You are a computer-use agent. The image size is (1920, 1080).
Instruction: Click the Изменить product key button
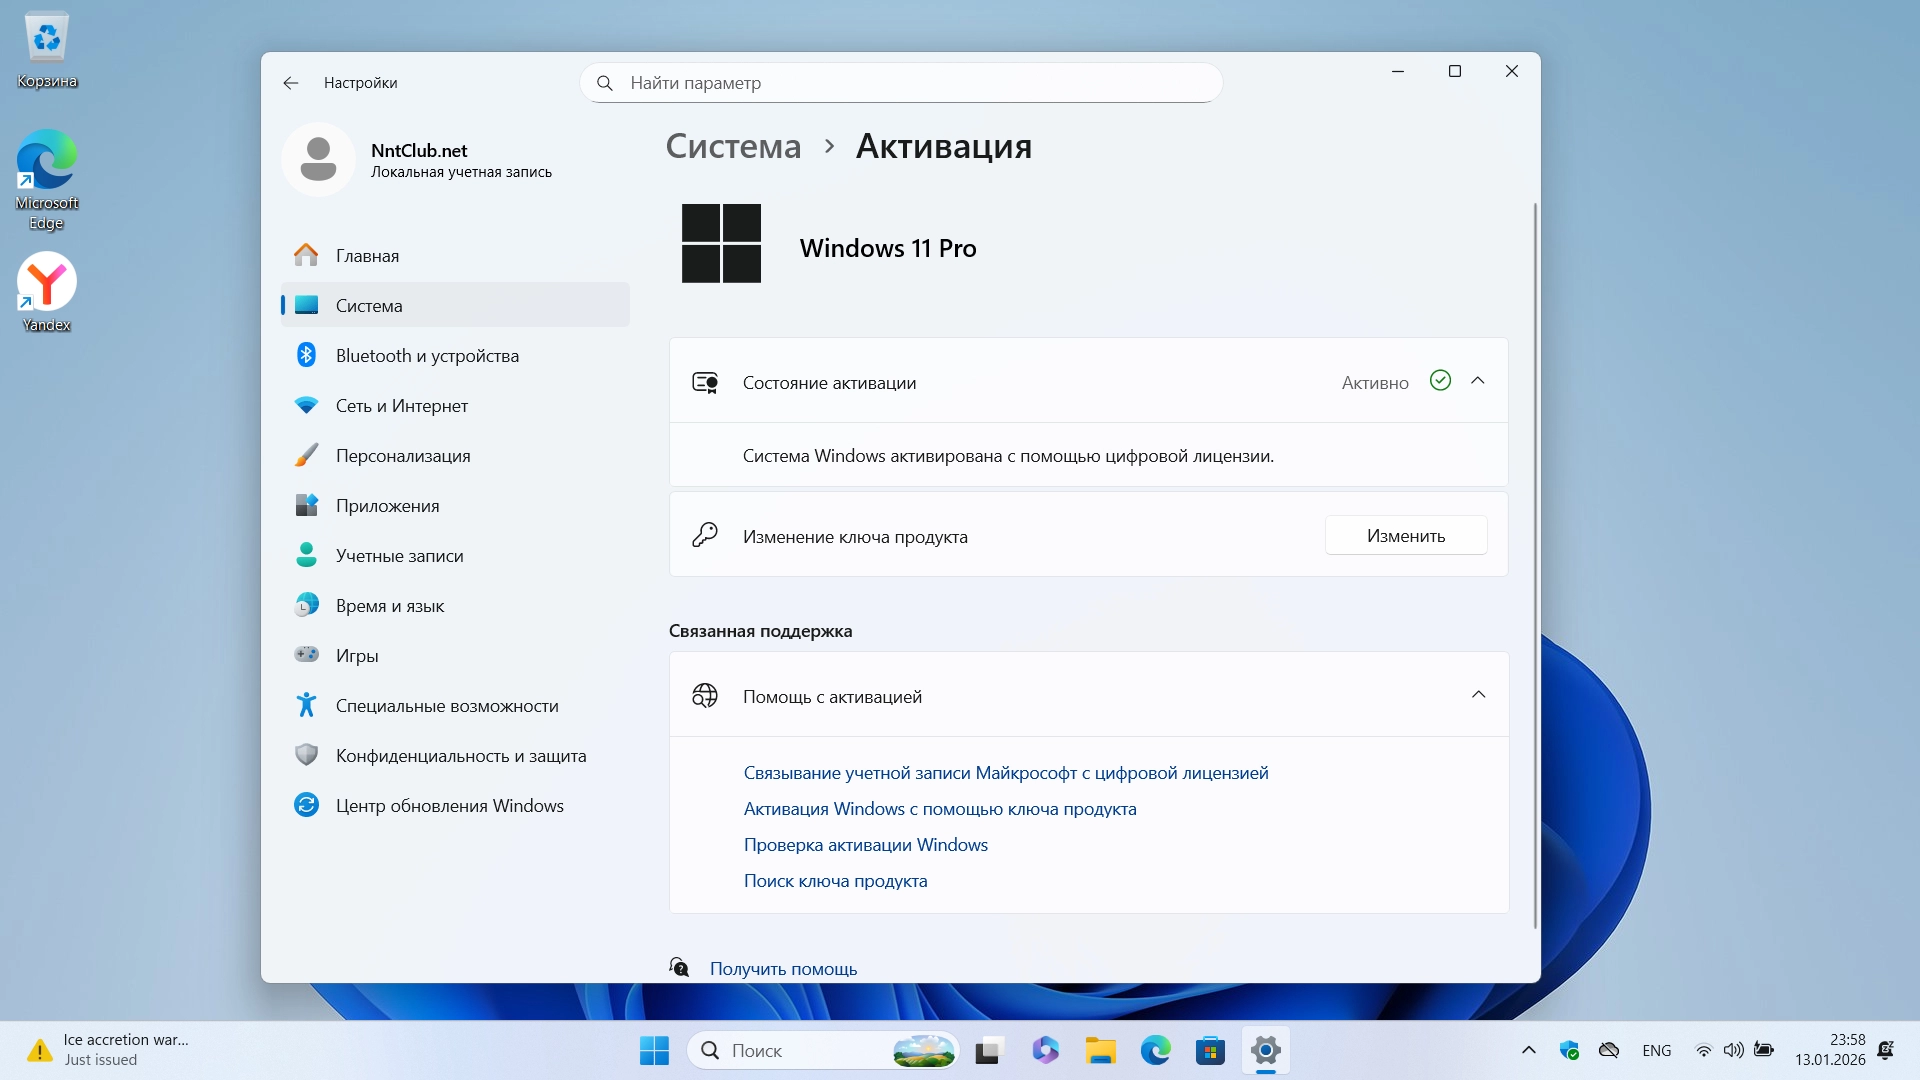(1405, 536)
